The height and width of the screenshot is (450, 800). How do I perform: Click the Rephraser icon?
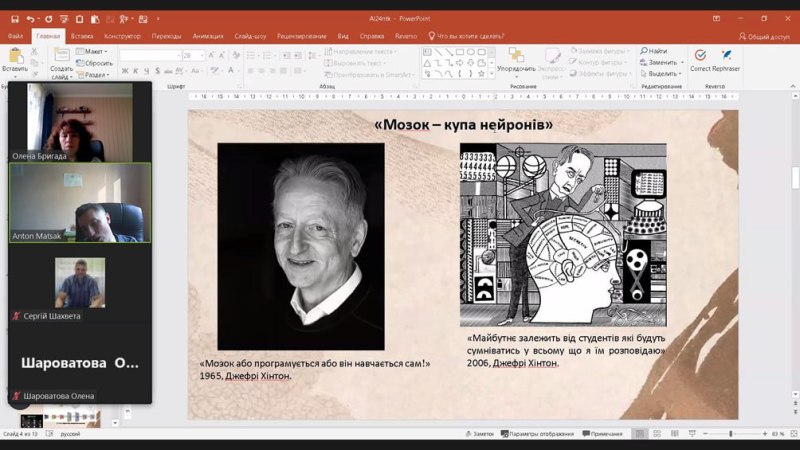point(727,55)
